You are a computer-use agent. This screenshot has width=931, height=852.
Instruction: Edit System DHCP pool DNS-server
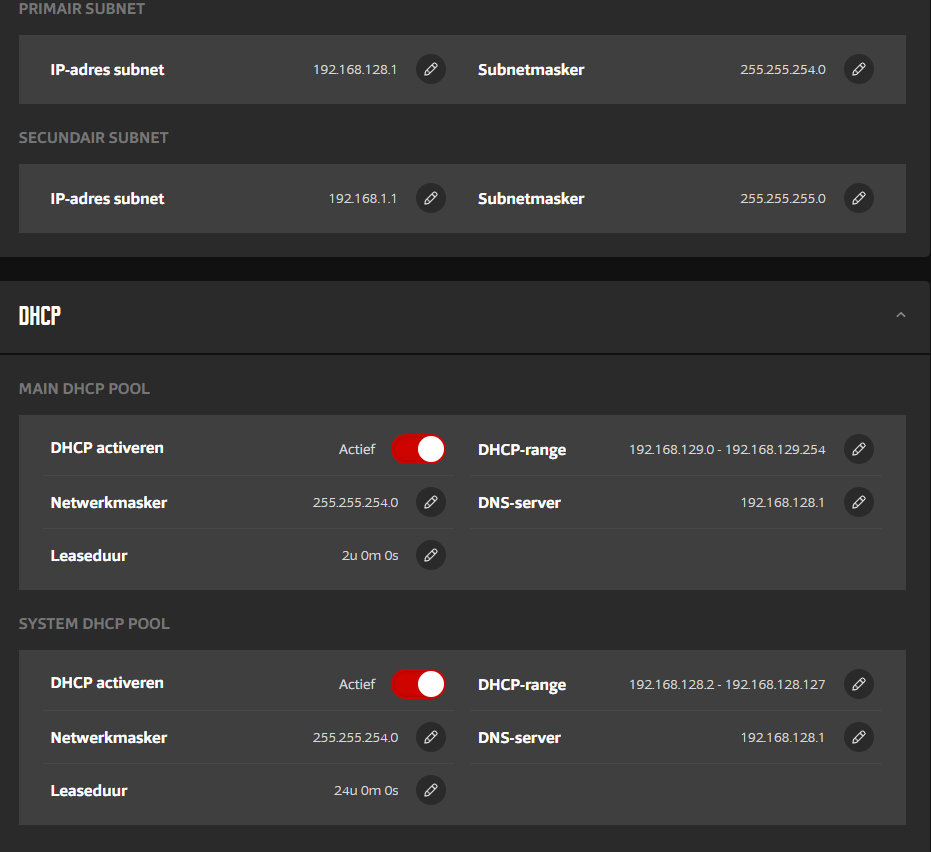858,737
